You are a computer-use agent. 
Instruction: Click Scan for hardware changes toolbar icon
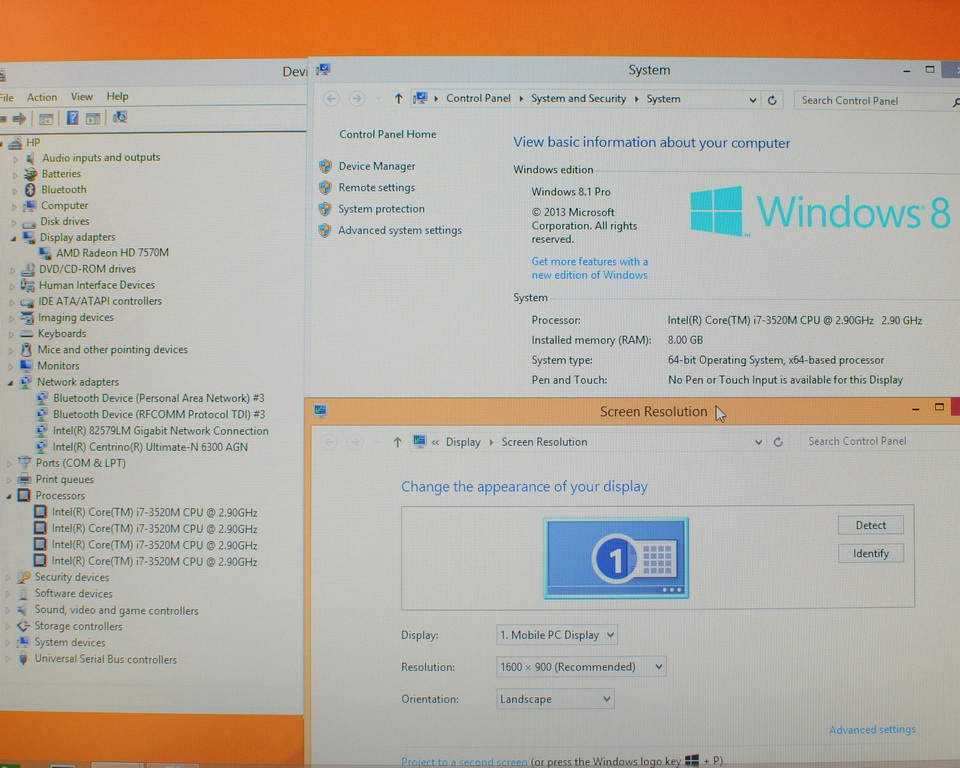click(x=119, y=118)
